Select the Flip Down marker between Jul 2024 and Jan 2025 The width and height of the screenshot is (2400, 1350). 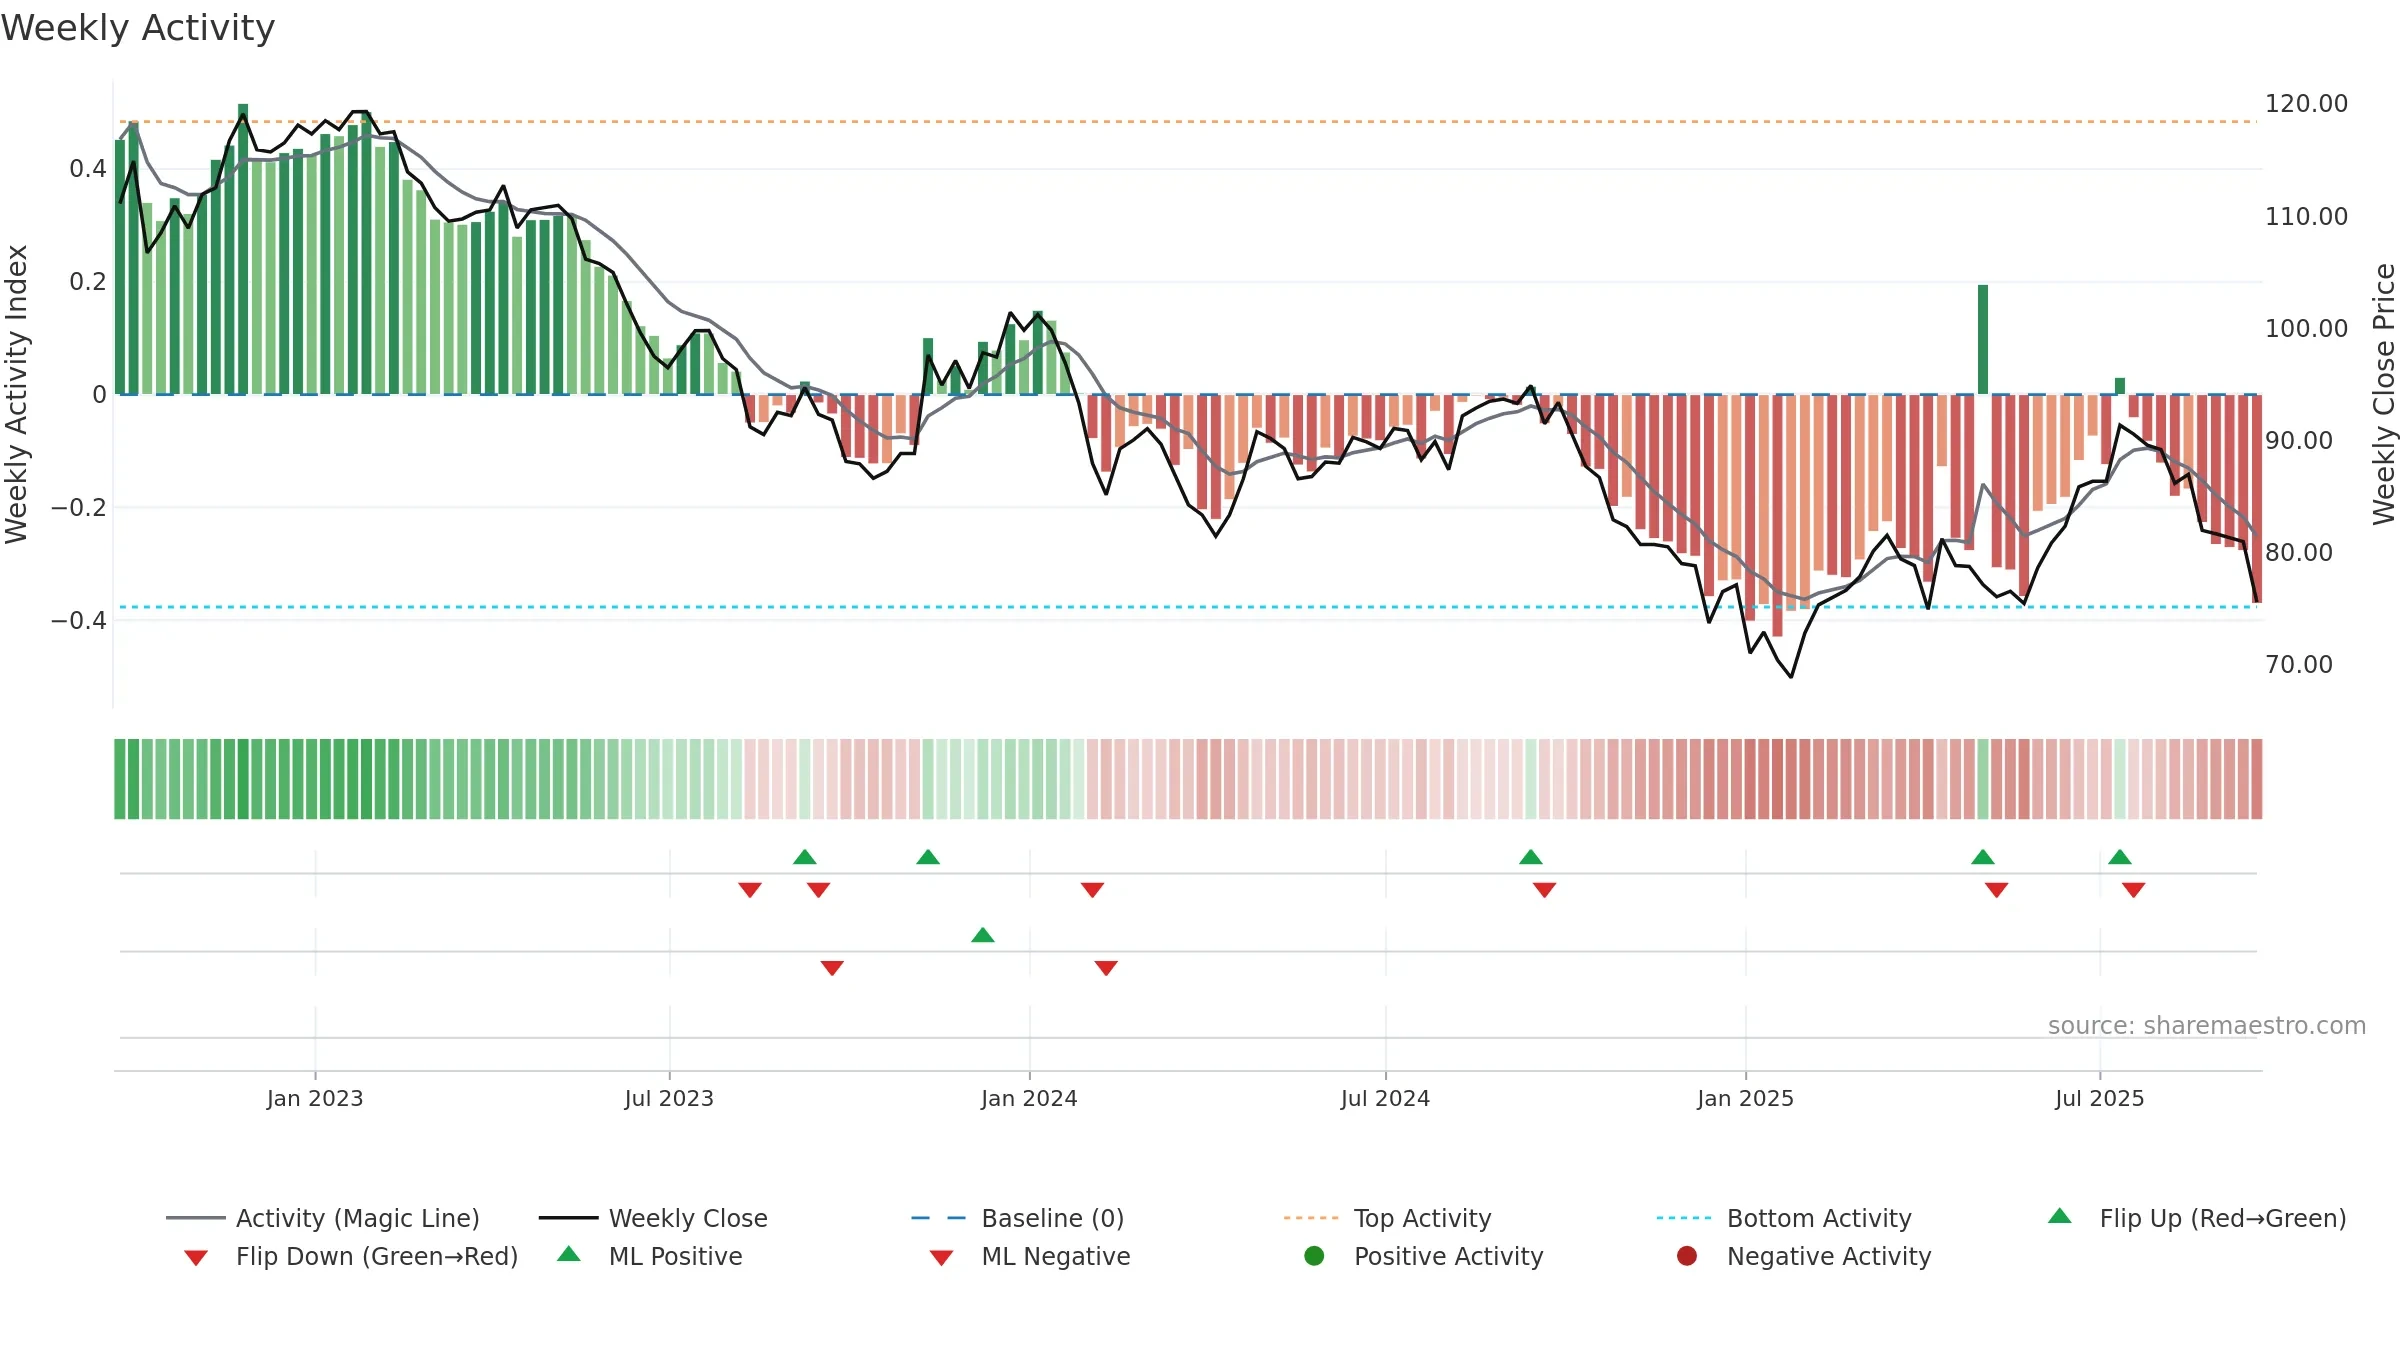pyautogui.click(x=1544, y=890)
